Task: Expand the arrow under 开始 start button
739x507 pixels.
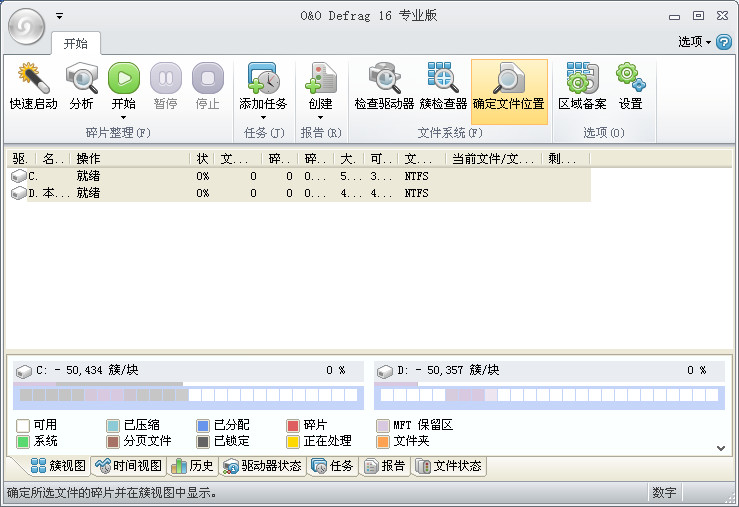Action: [123, 117]
